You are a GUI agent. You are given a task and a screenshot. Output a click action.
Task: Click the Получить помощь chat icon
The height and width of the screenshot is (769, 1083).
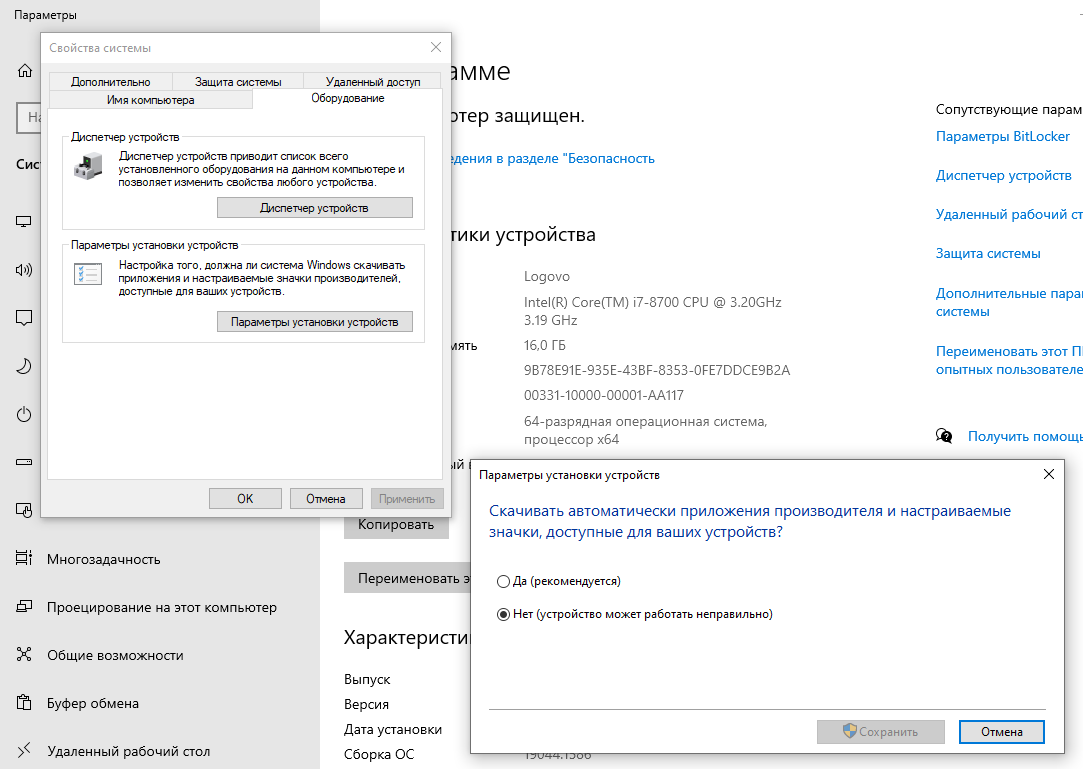[x=944, y=436]
